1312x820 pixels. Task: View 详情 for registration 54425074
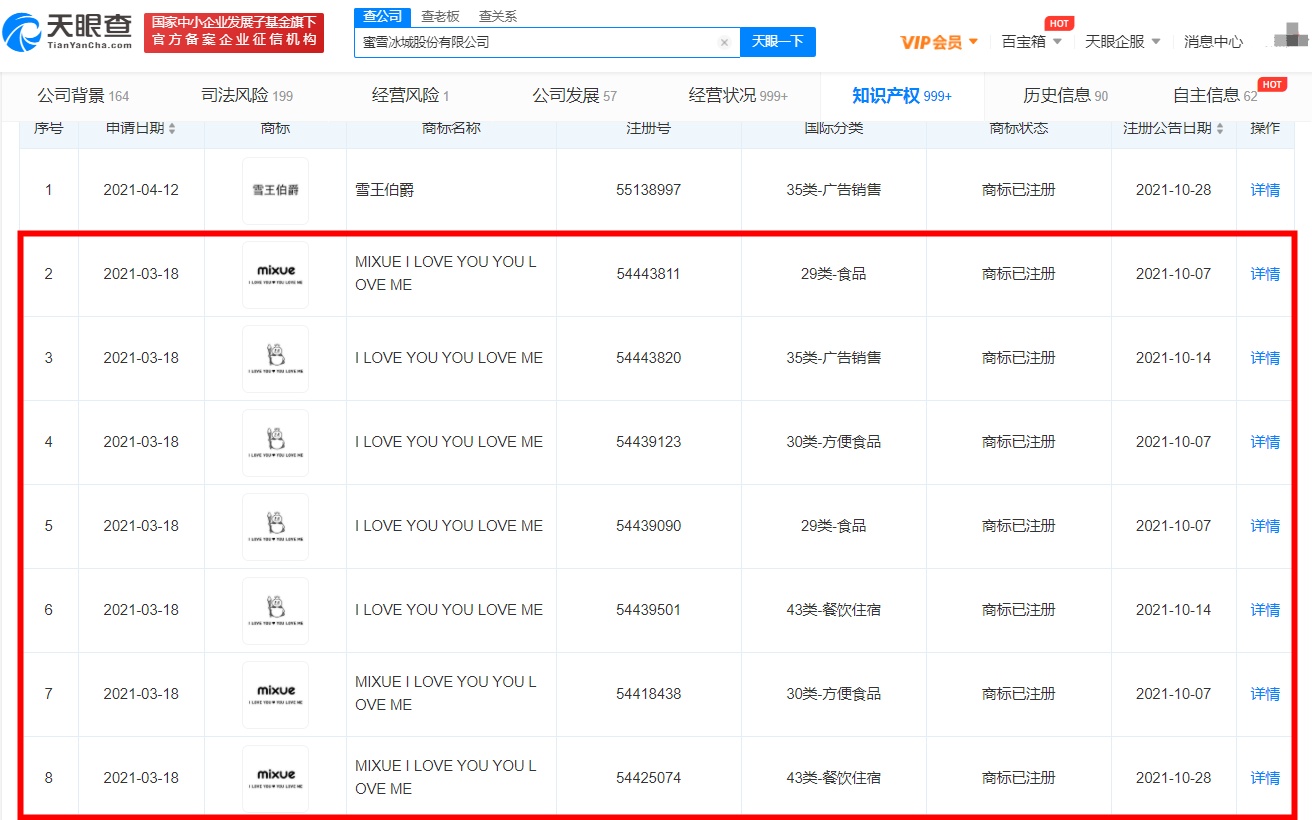(x=1265, y=778)
